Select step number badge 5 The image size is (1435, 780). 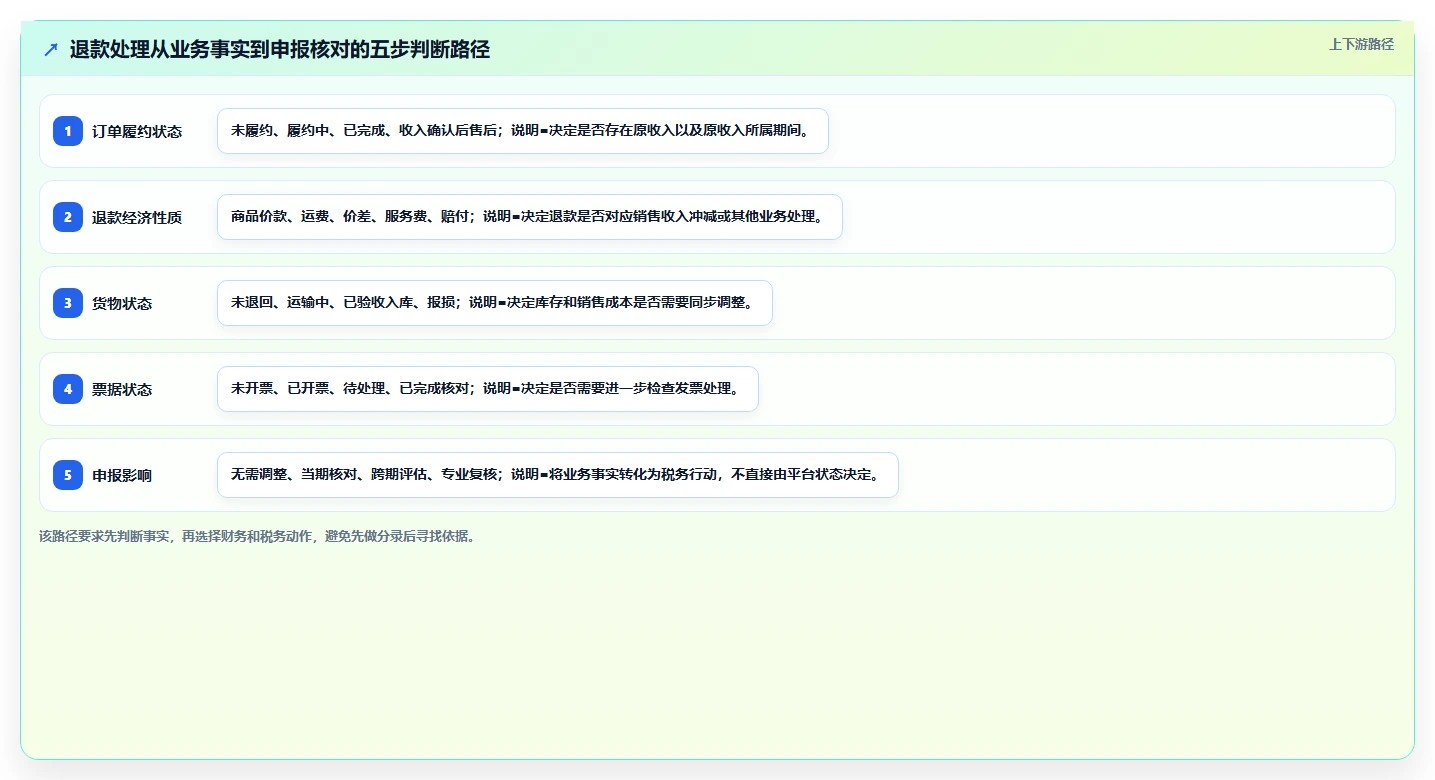(x=68, y=475)
